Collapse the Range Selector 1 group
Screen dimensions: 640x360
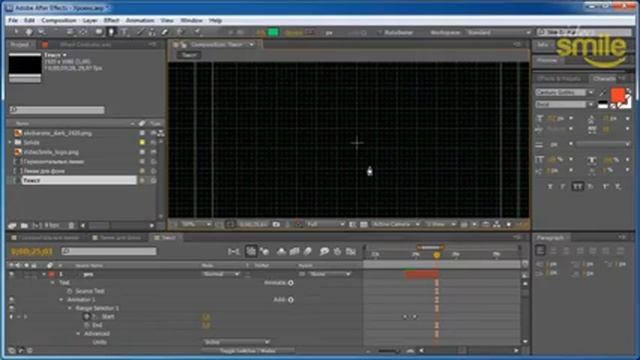point(70,309)
